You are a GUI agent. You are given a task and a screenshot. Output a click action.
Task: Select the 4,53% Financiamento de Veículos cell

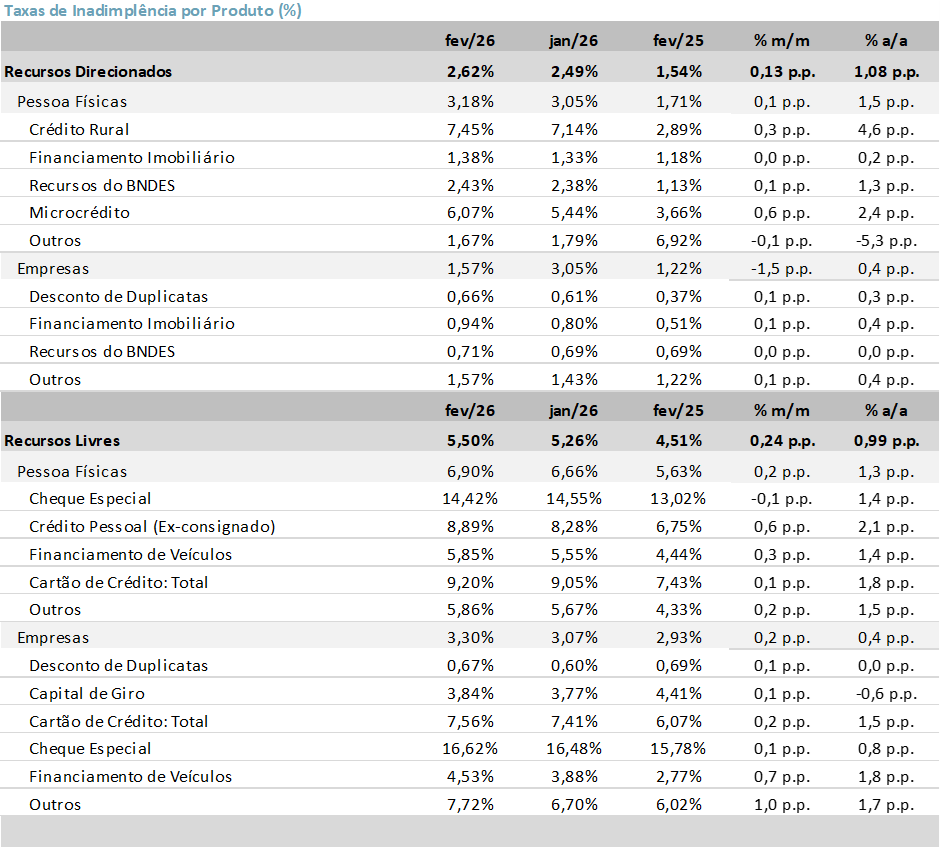coord(470,776)
